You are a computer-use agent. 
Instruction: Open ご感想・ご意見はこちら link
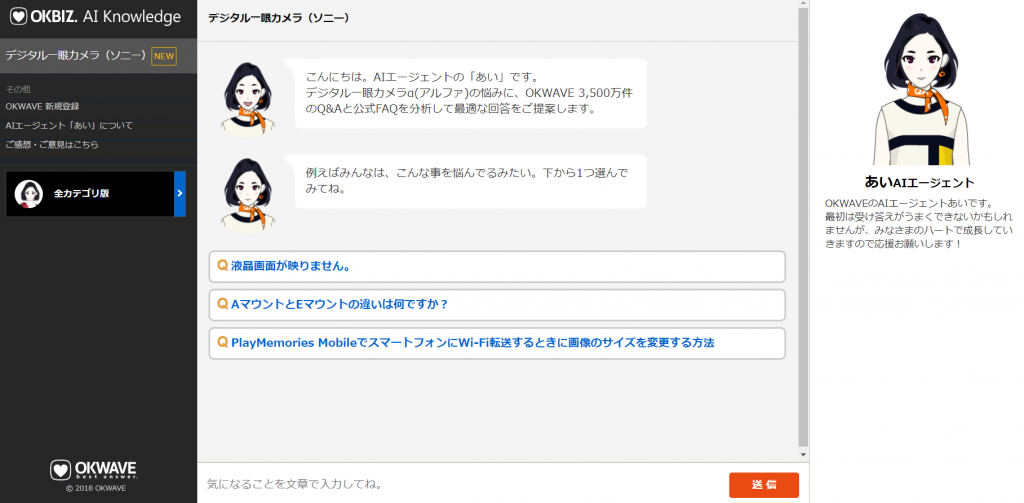coord(52,144)
